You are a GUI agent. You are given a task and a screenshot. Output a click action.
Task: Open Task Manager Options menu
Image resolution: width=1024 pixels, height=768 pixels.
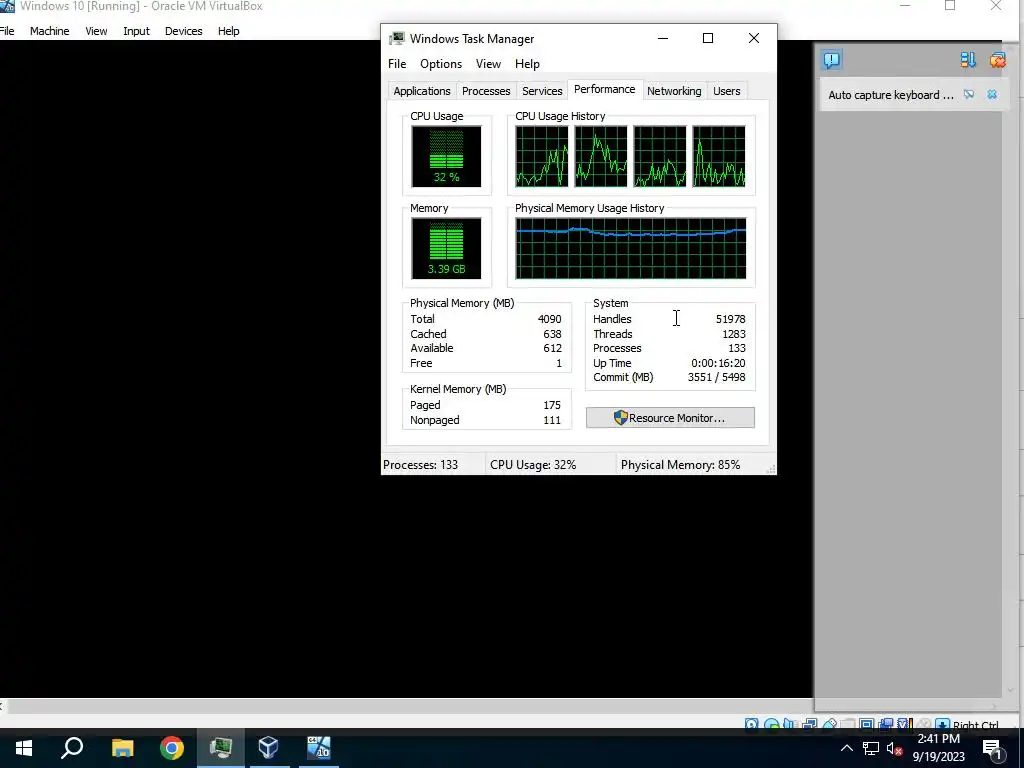click(x=441, y=64)
